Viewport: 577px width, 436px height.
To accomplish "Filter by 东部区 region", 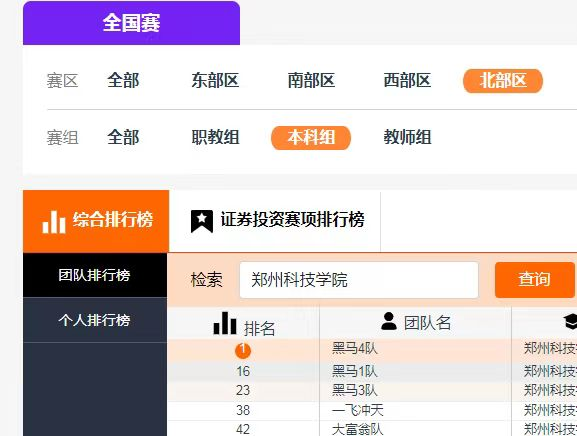I will (x=215, y=81).
